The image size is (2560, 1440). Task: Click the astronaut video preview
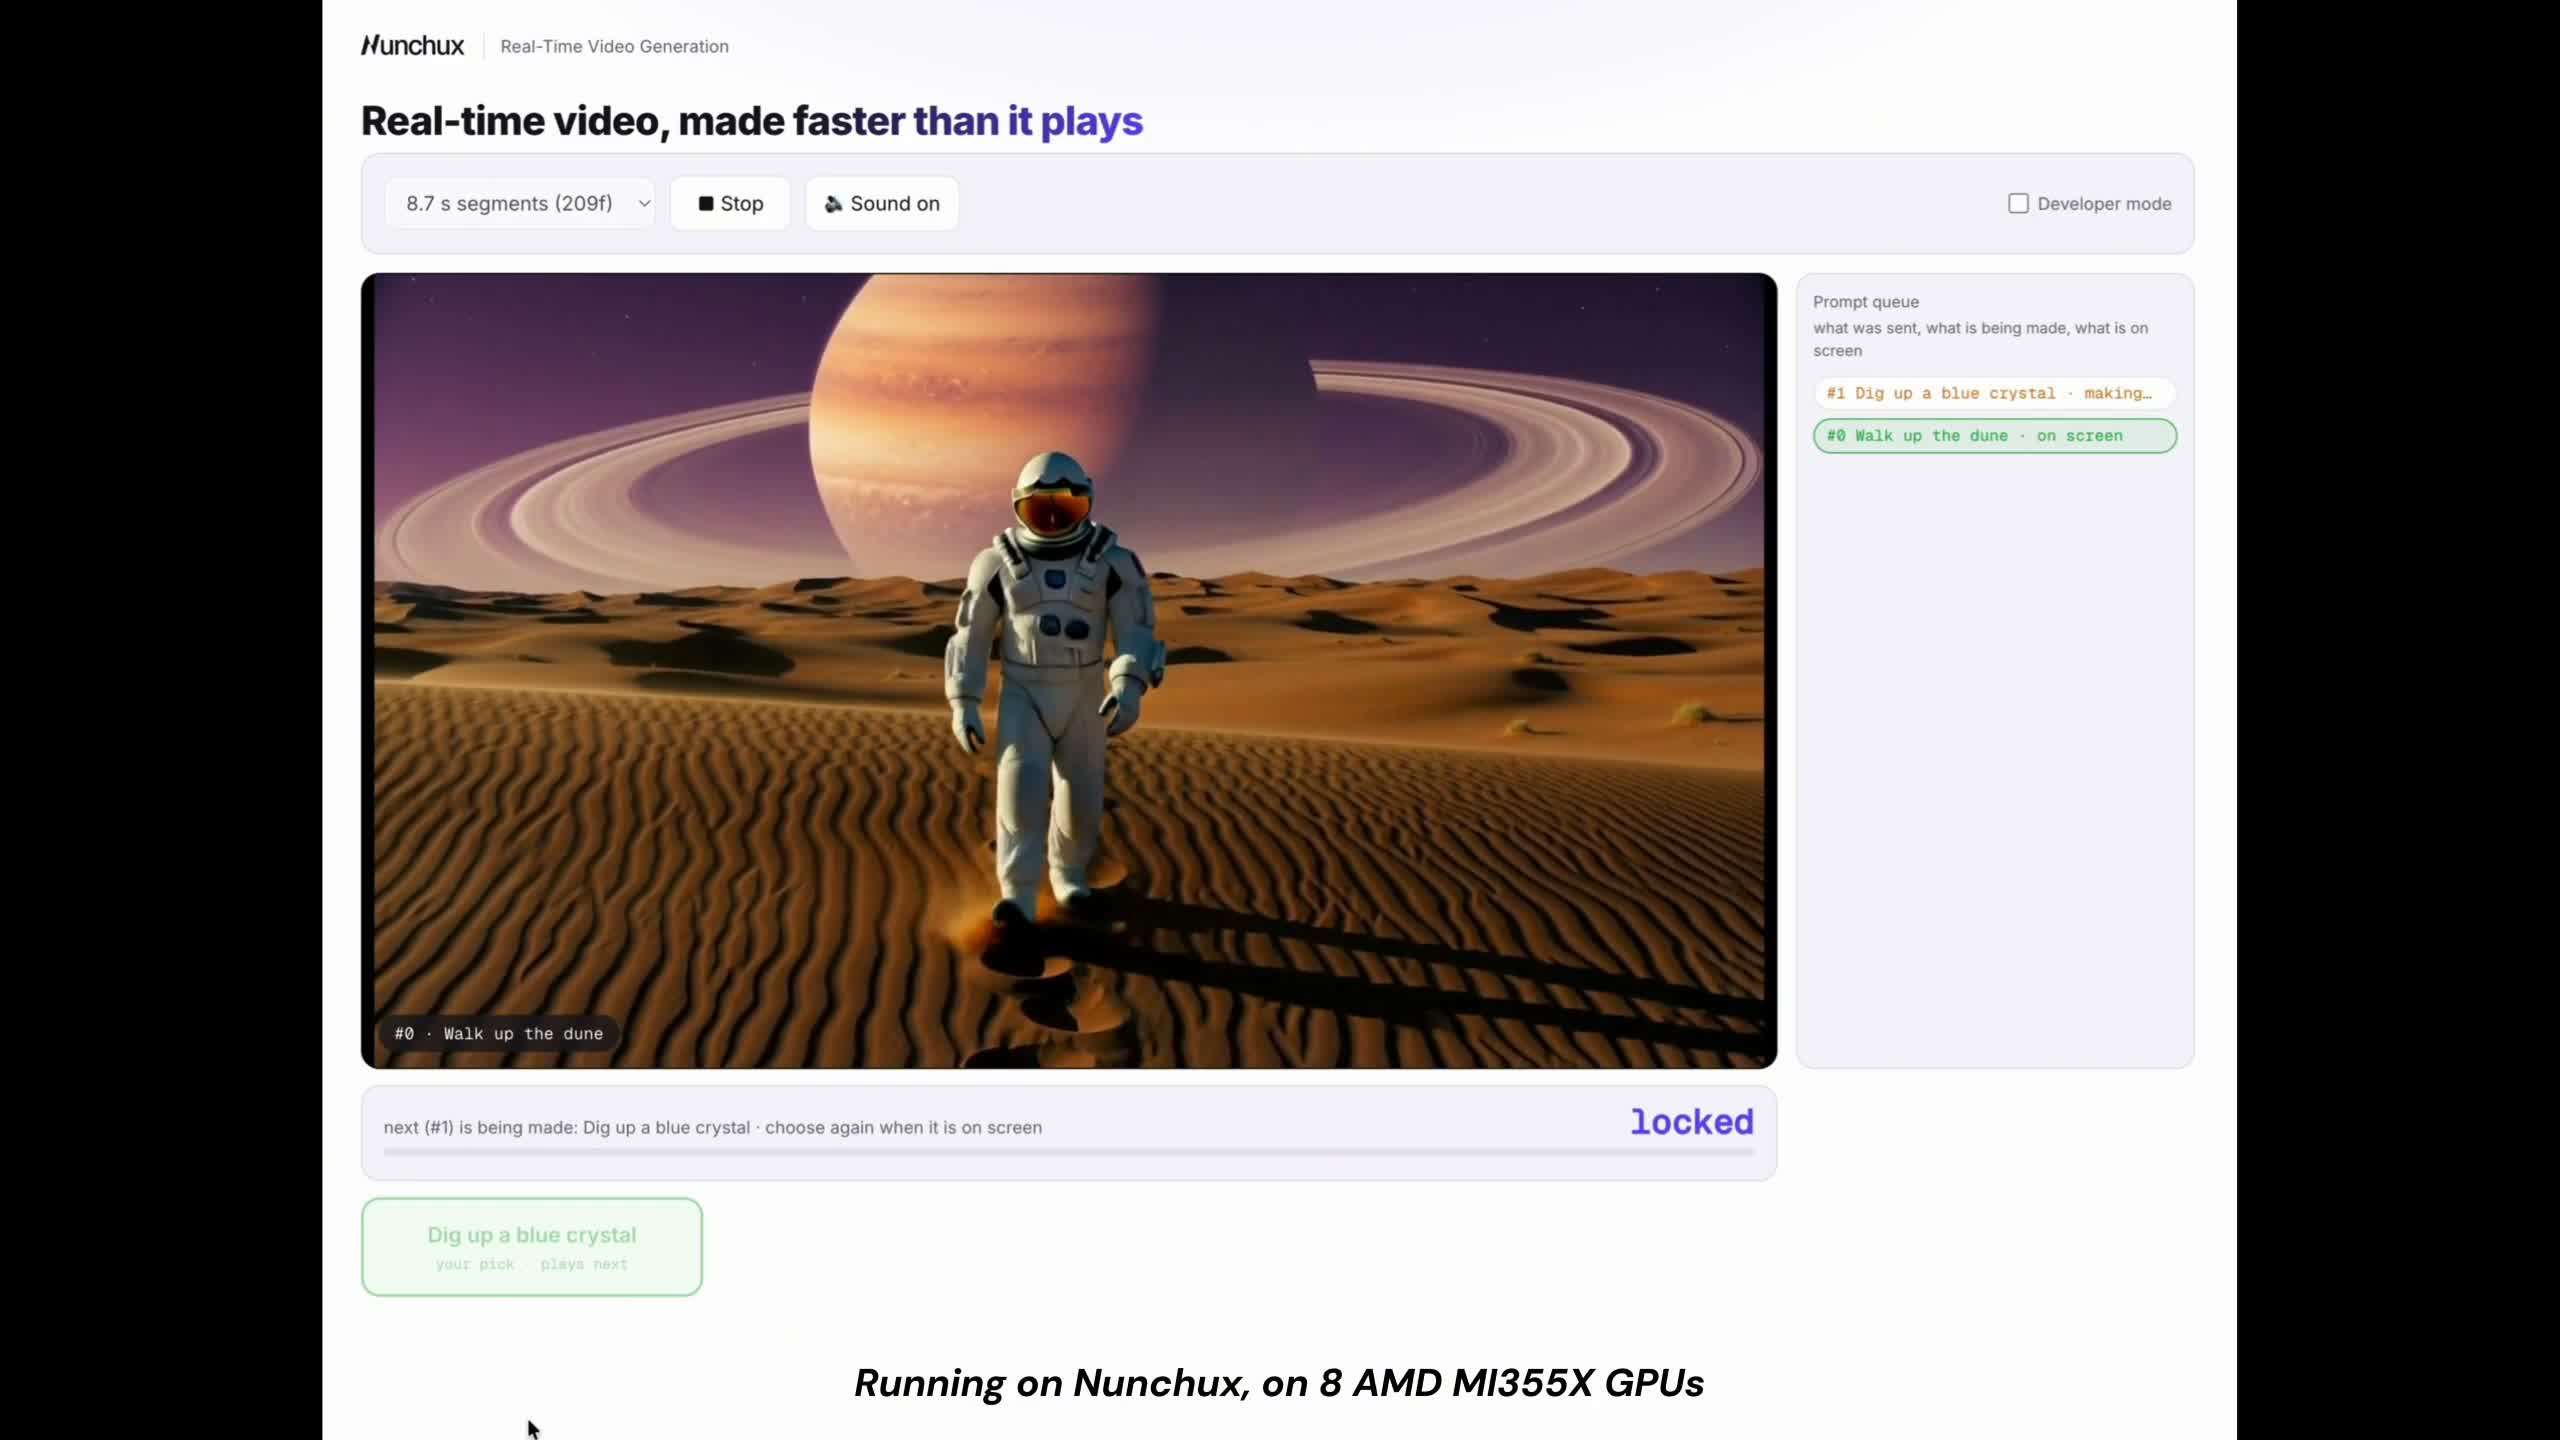point(1069,671)
